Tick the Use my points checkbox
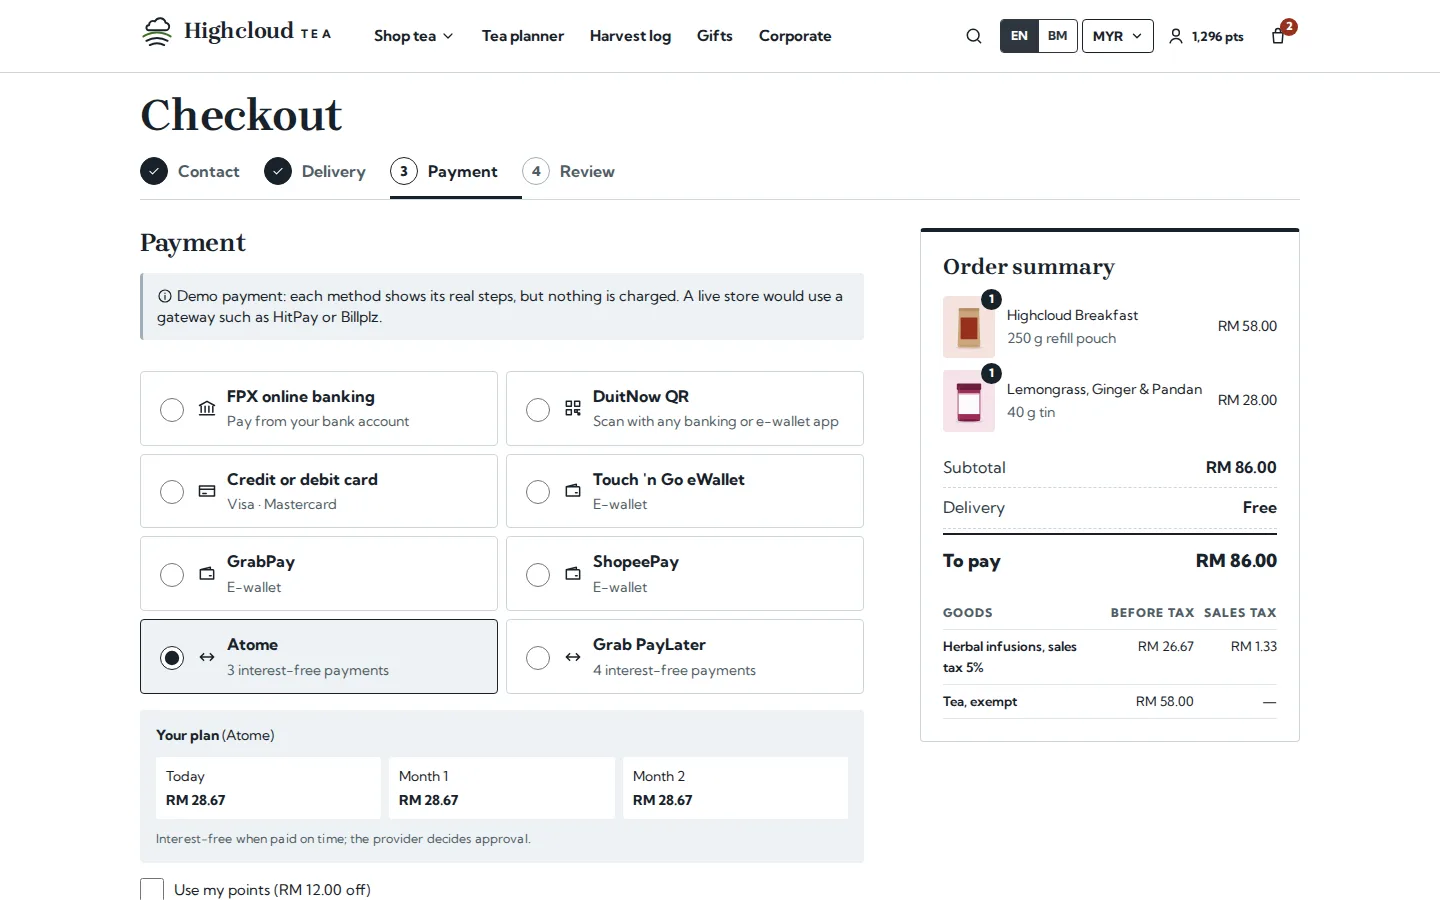This screenshot has width=1440, height=900. (x=152, y=889)
